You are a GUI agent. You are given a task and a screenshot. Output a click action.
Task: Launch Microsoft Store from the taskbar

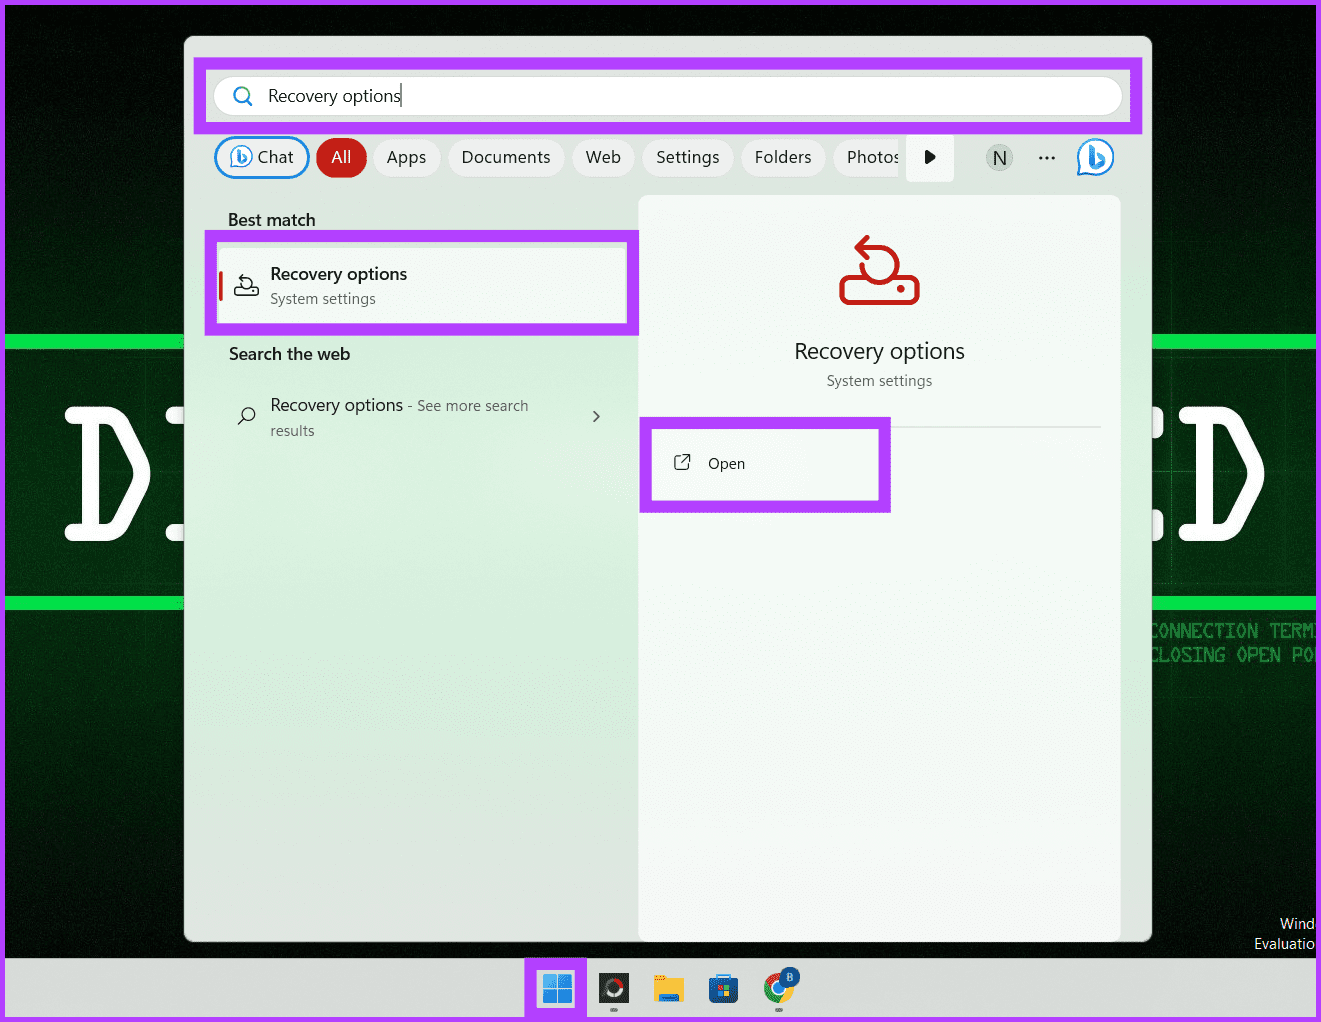(x=723, y=989)
